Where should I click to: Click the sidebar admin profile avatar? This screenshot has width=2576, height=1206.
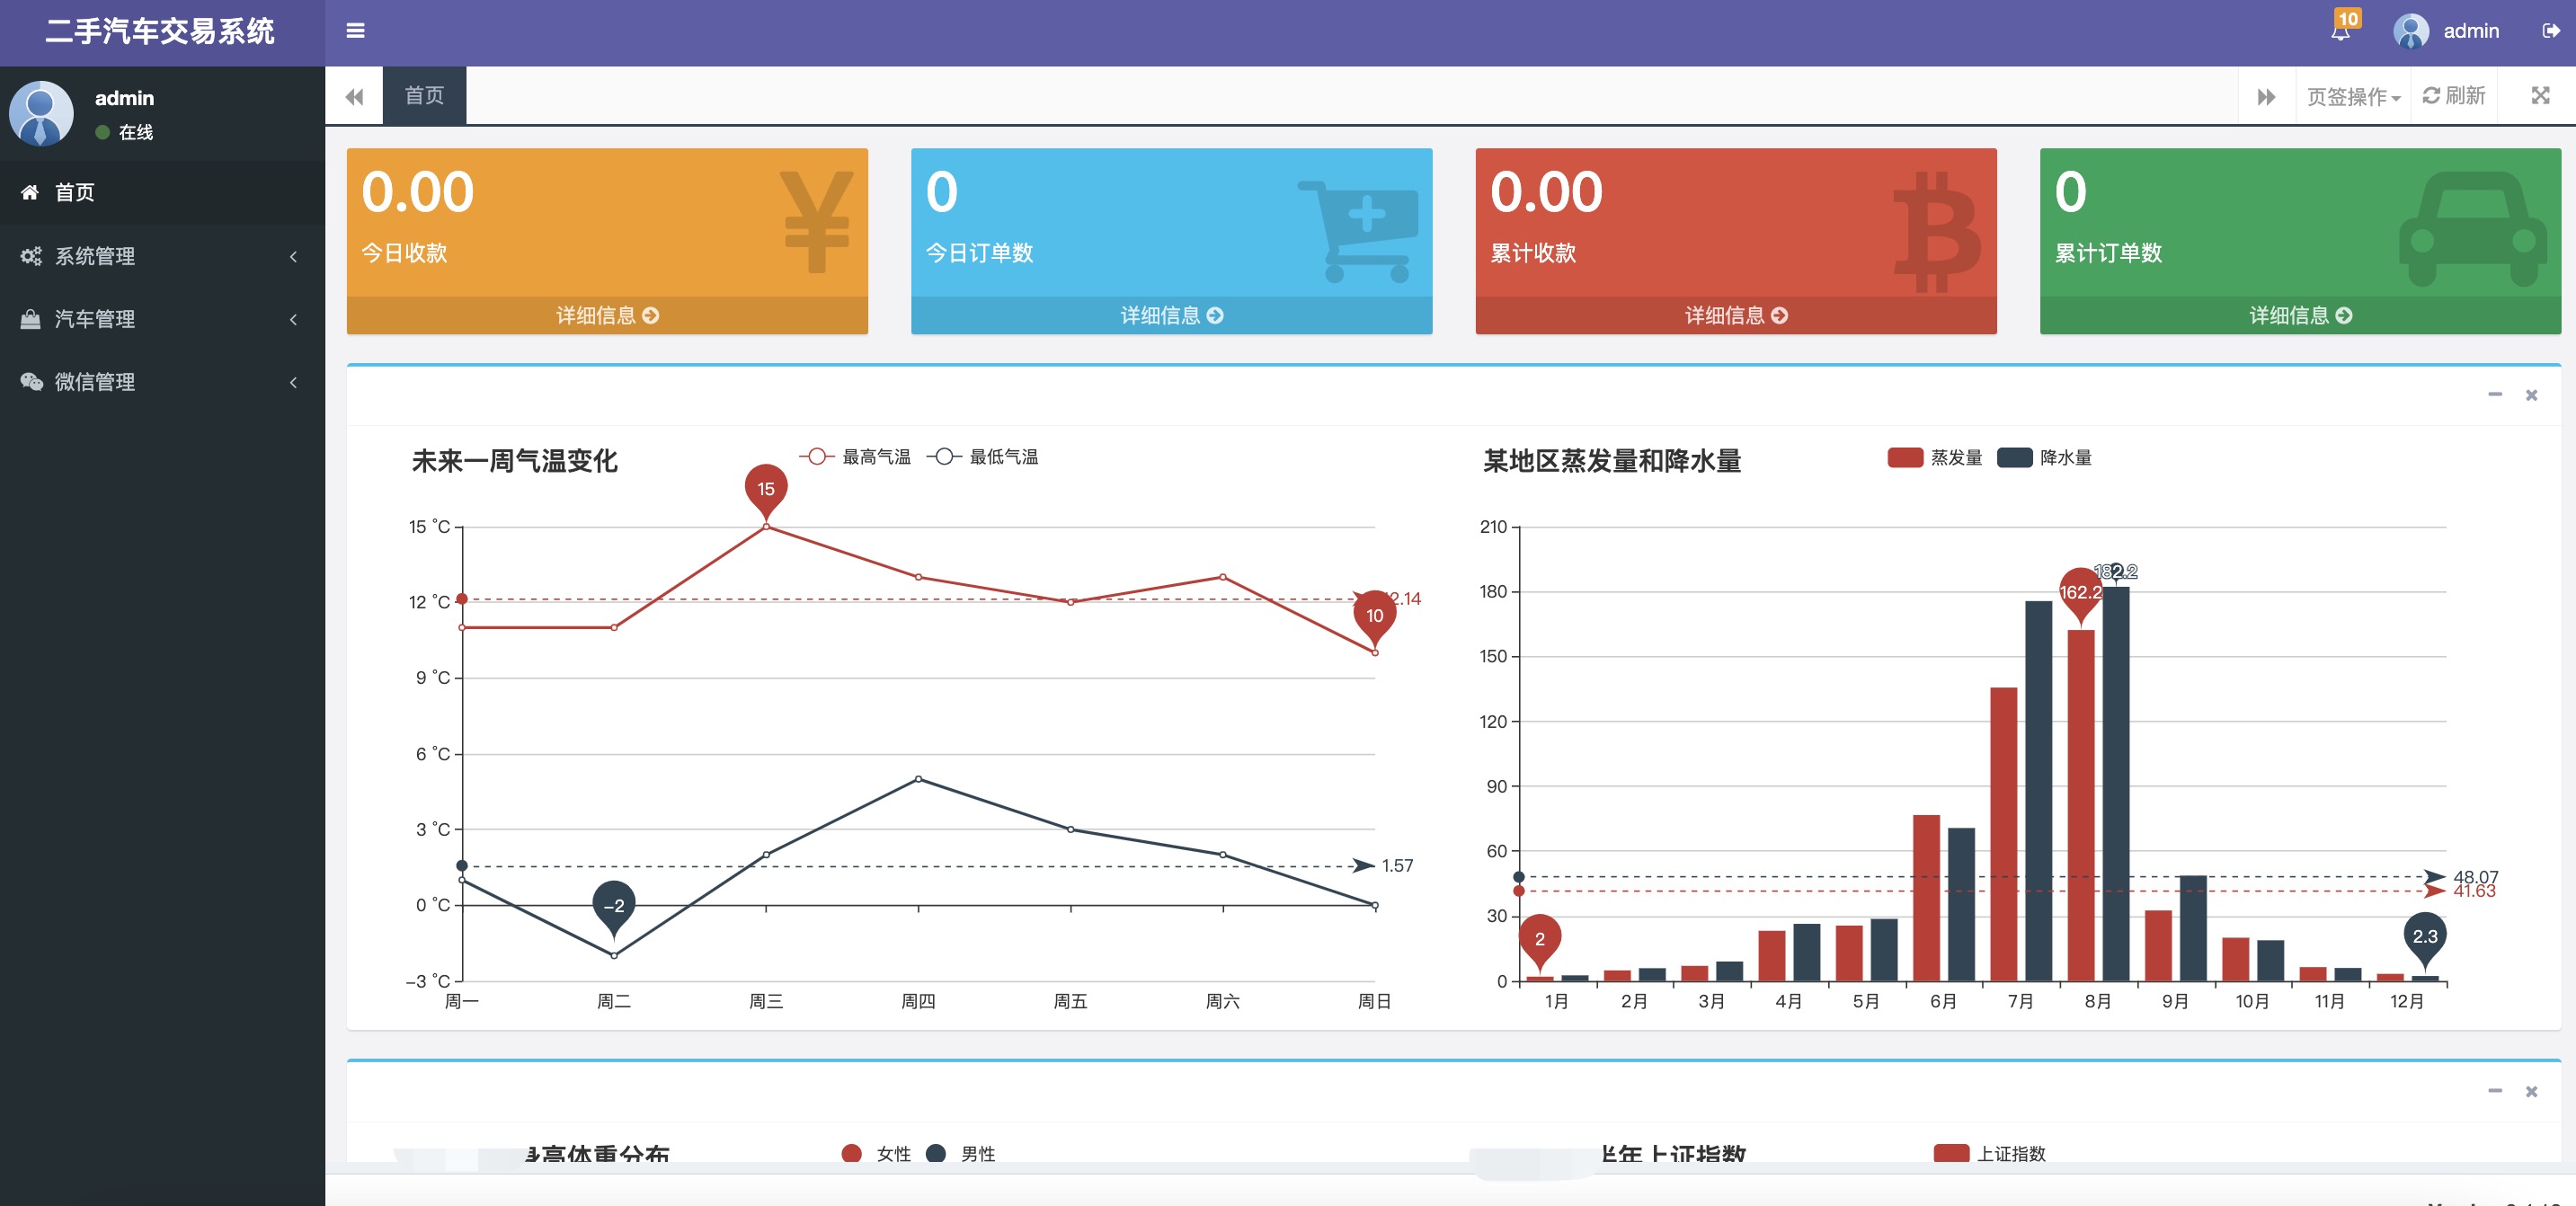coord(41,114)
